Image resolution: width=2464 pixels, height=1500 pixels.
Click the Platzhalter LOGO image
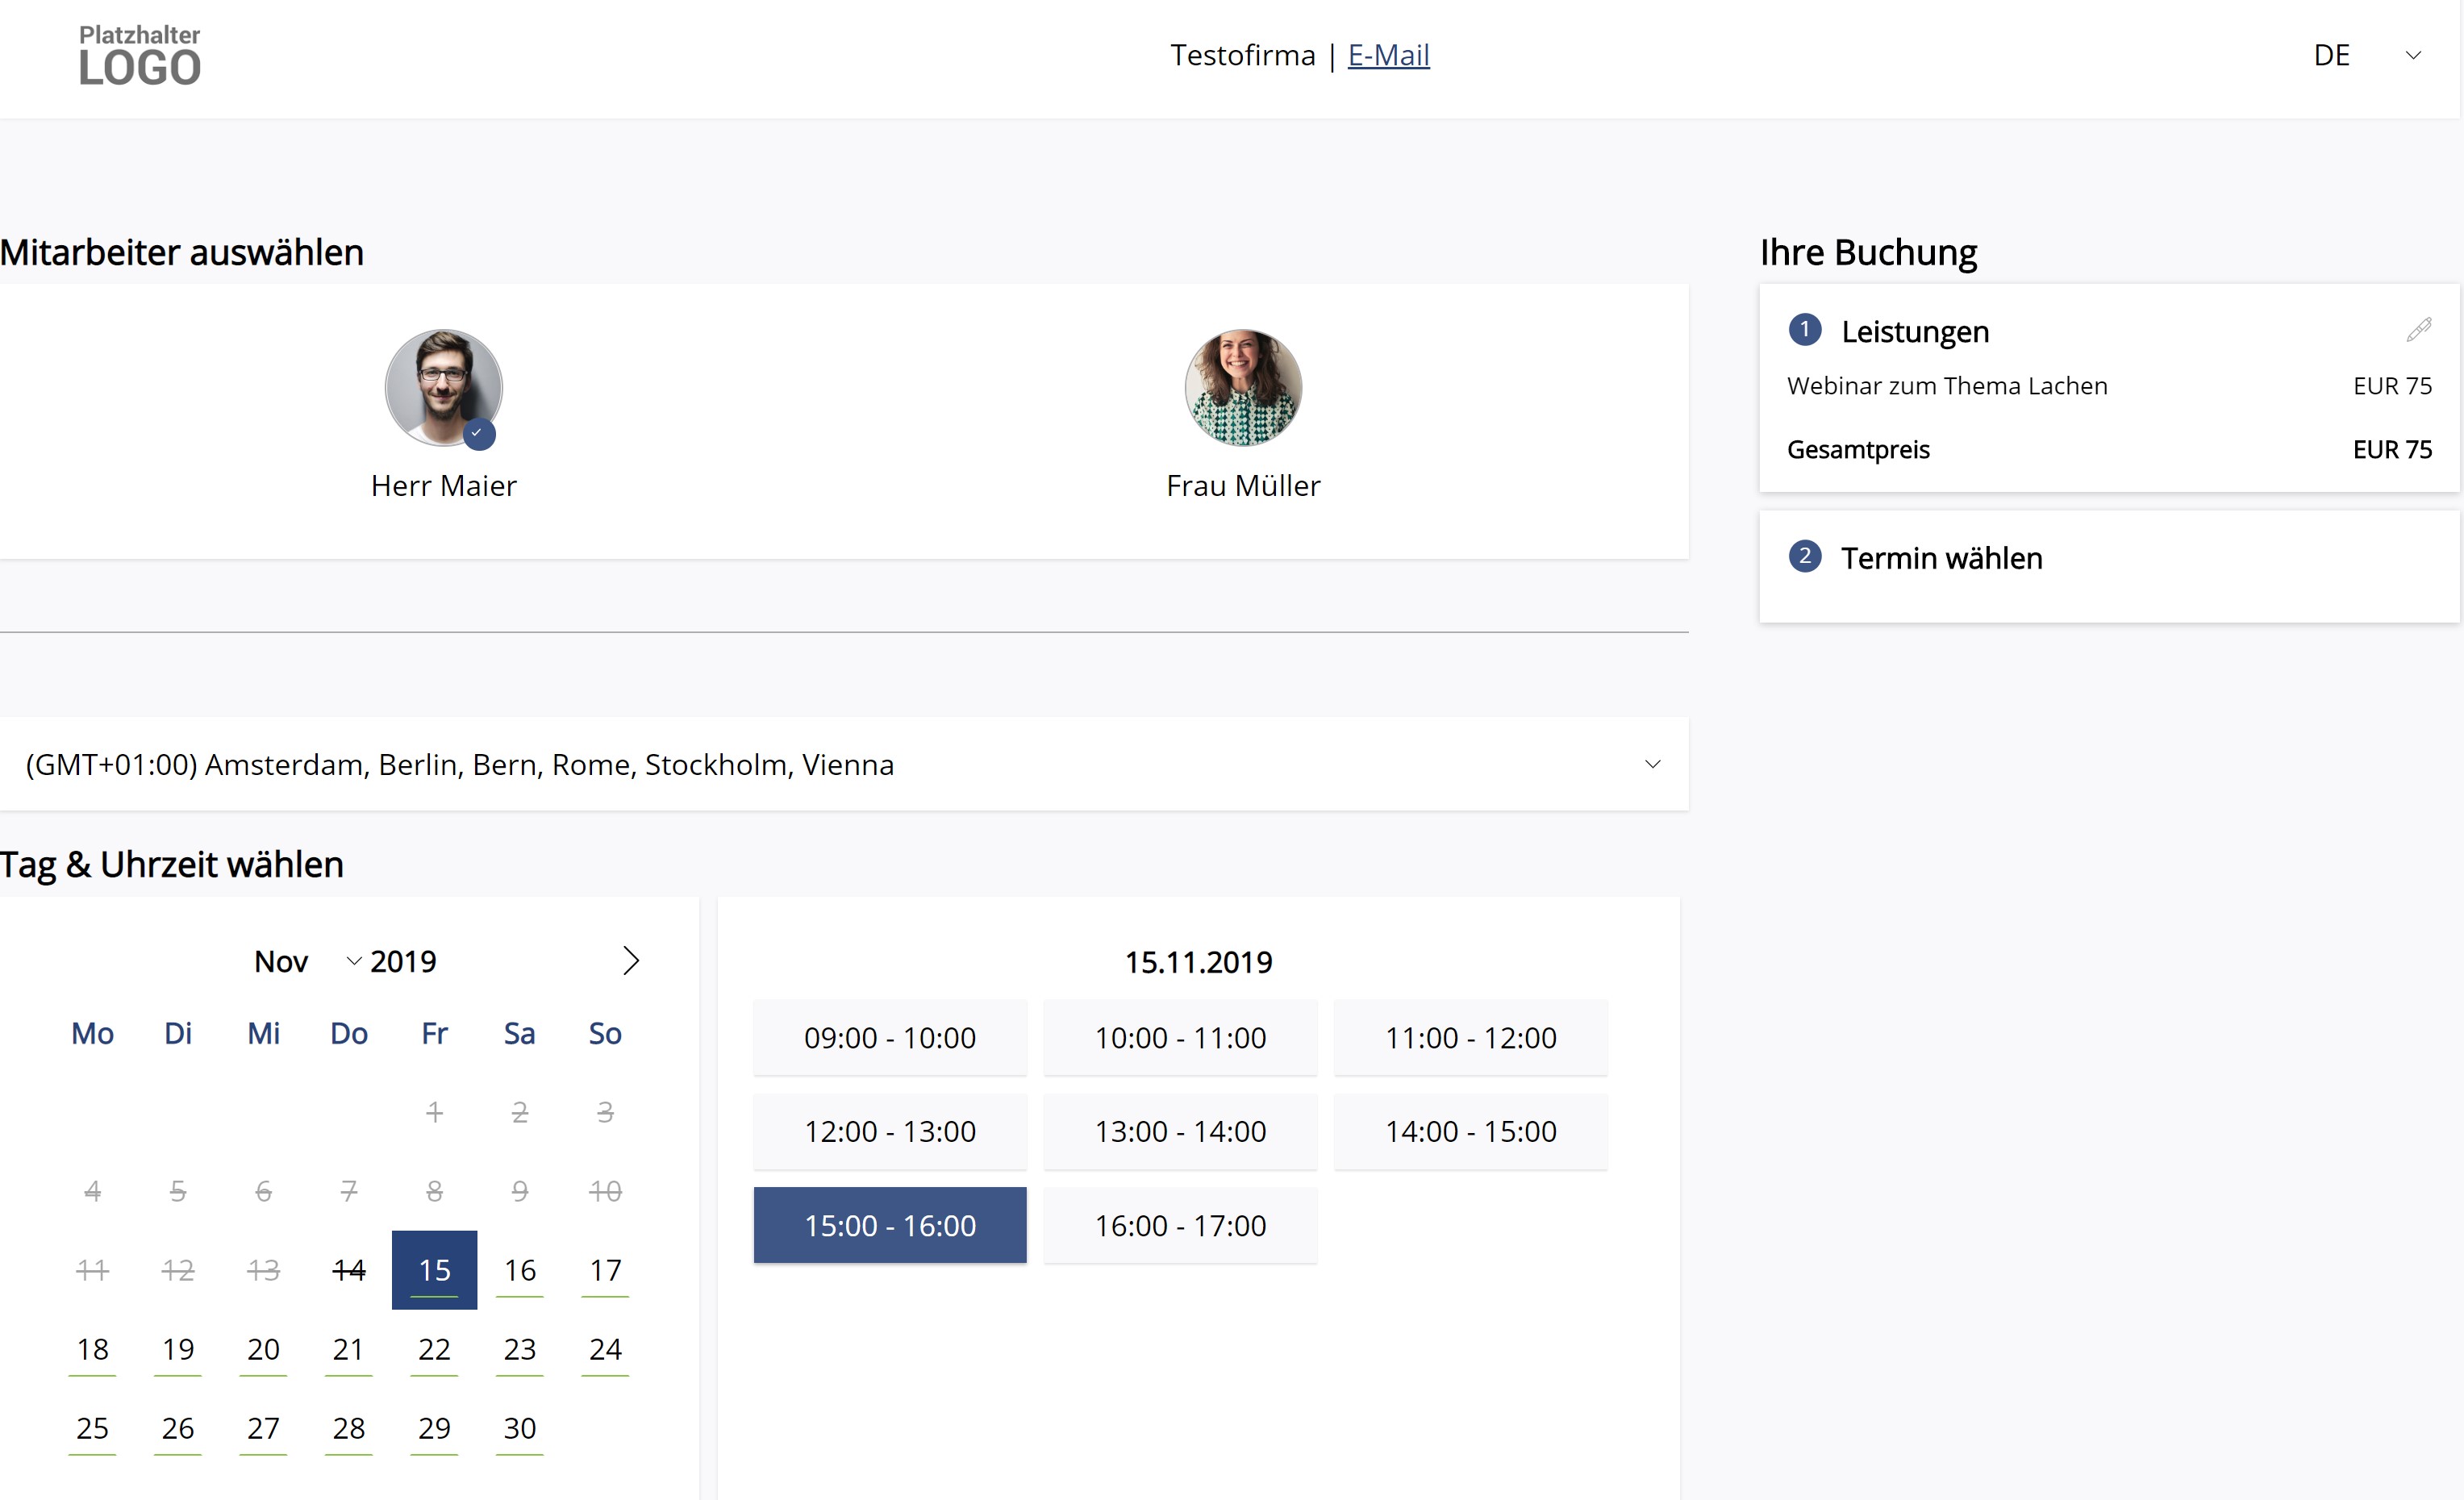pyautogui.click(x=140, y=56)
